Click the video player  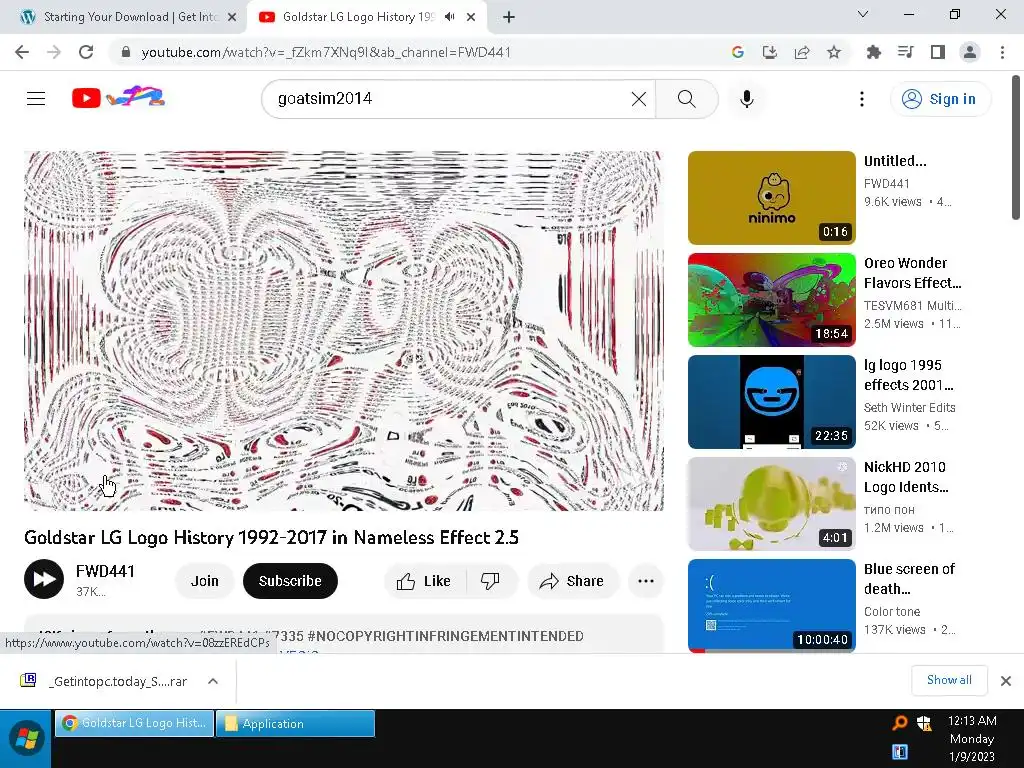point(344,330)
